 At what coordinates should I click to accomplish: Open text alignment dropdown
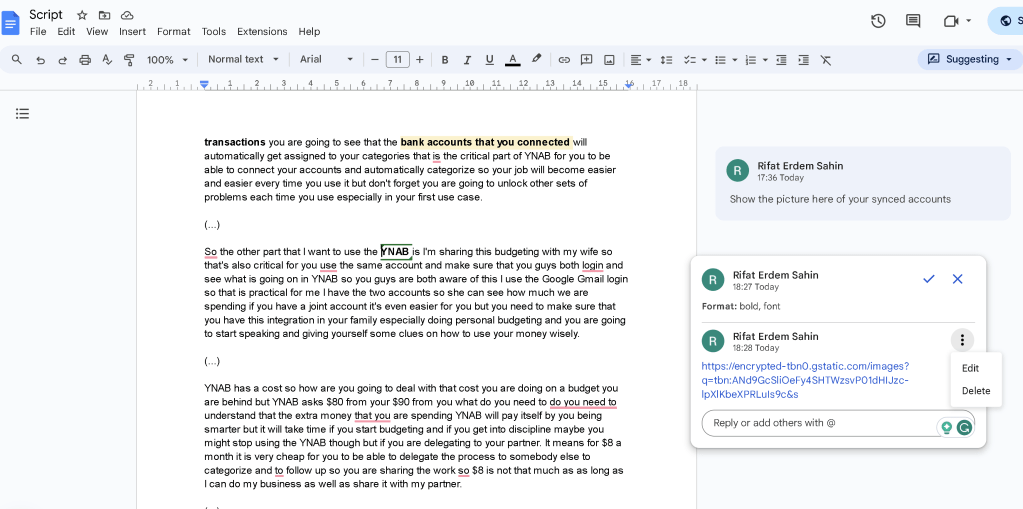coord(641,60)
